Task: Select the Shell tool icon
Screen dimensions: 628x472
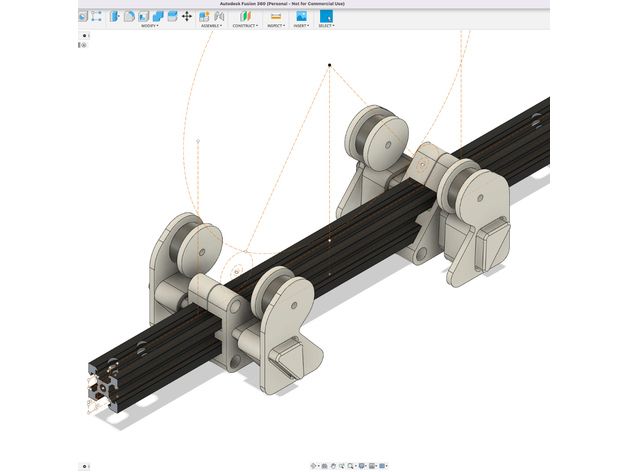Action: click(144, 17)
